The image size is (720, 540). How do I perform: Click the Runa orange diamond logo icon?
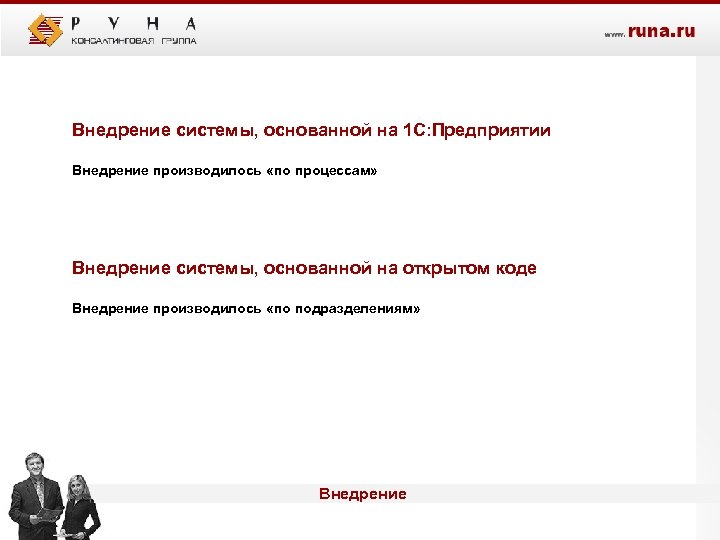[45, 30]
